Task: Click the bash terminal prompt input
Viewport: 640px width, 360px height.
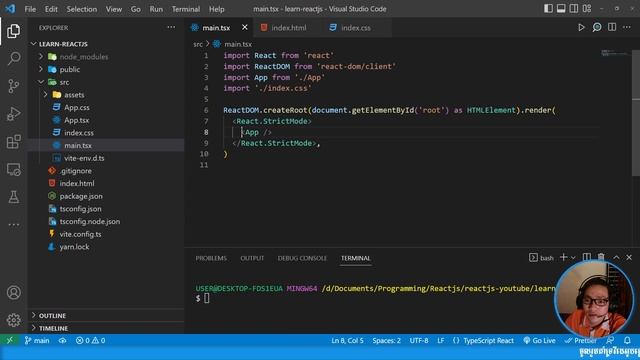Action: 207,298
